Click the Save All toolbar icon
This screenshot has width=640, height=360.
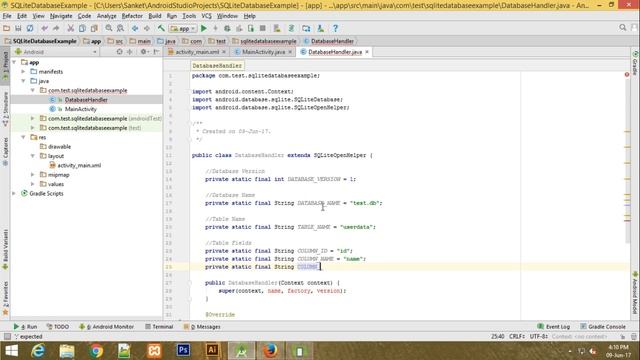18,28
